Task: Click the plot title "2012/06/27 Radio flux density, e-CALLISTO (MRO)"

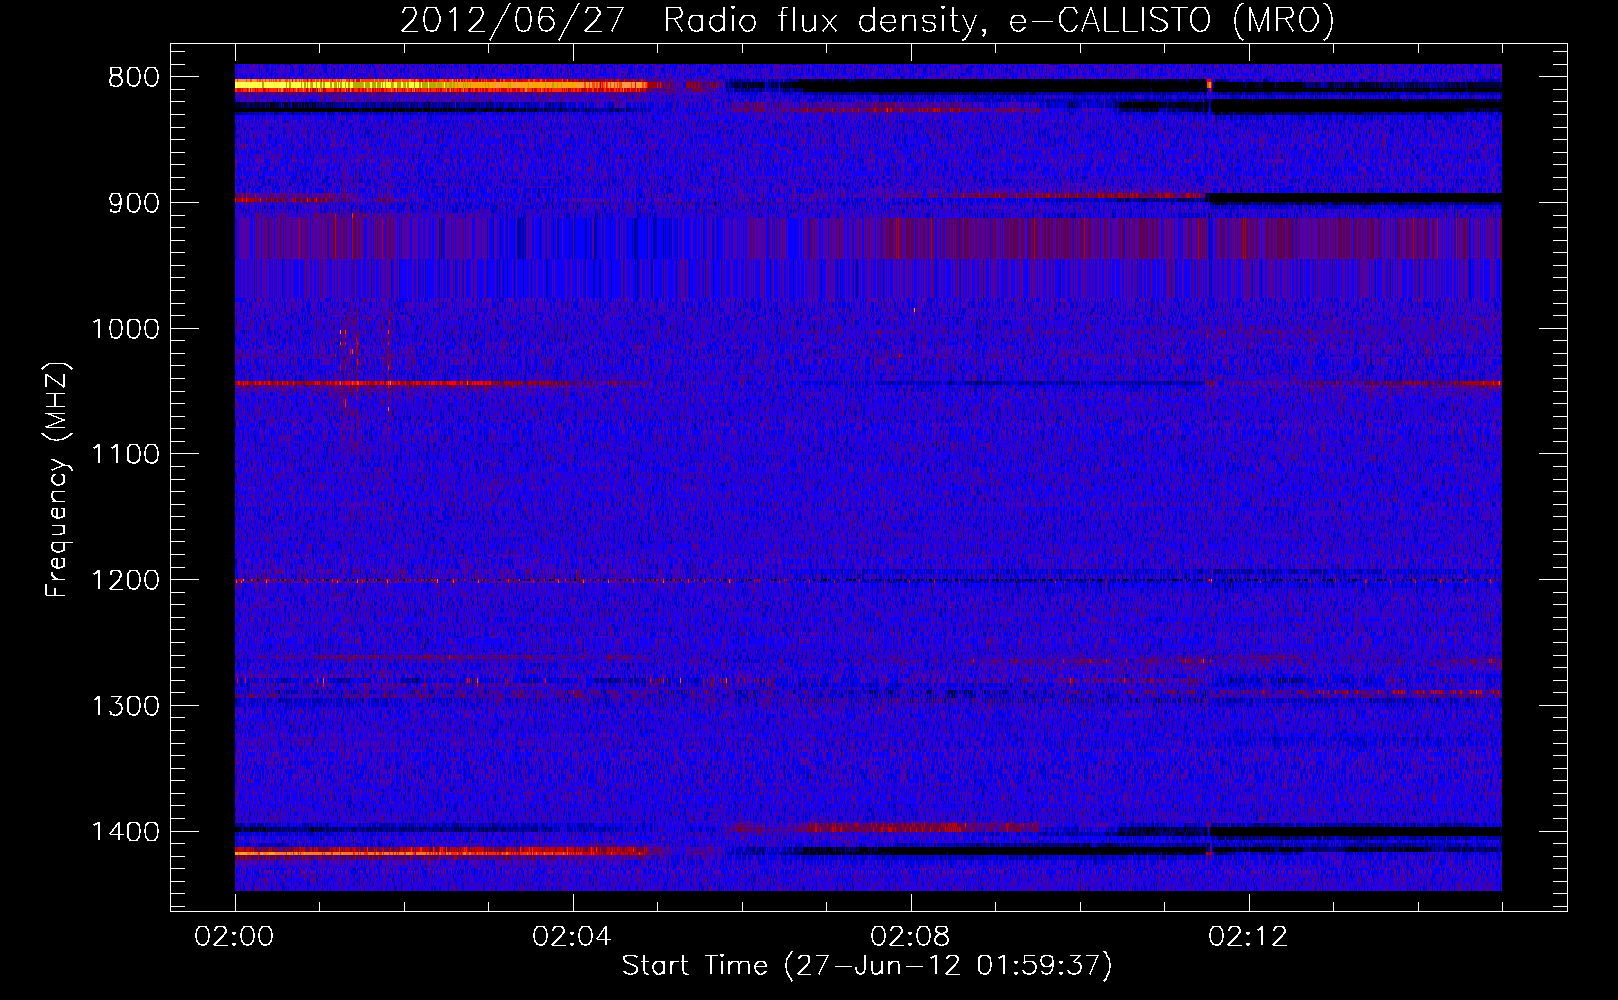Action: 867,21
